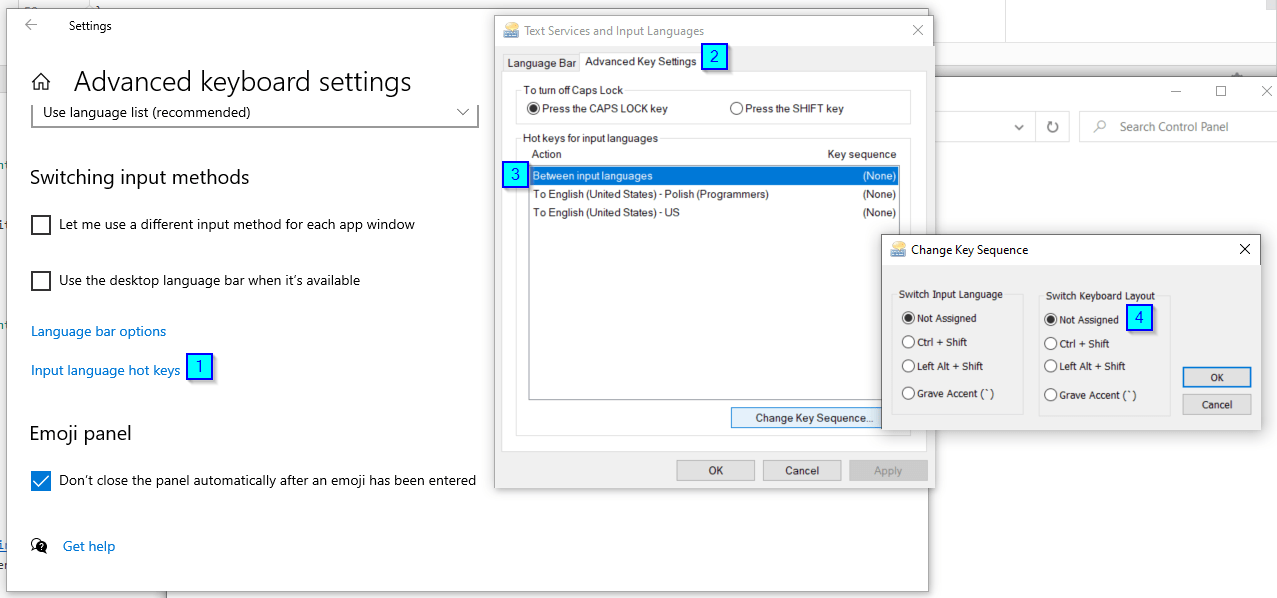Select the Advanced Key Settings tab
The image size is (1277, 598).
click(641, 61)
